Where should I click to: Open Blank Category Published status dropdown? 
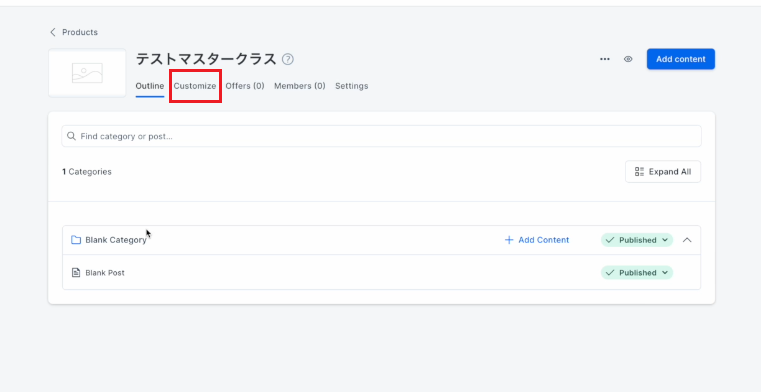(x=637, y=240)
